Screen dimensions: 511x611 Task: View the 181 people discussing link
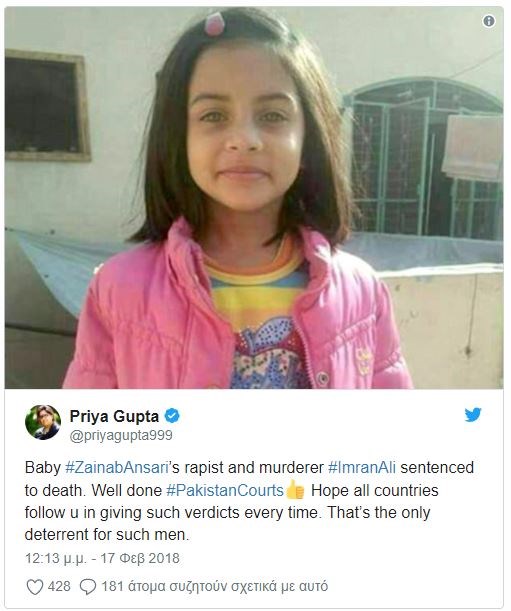pos(214,586)
